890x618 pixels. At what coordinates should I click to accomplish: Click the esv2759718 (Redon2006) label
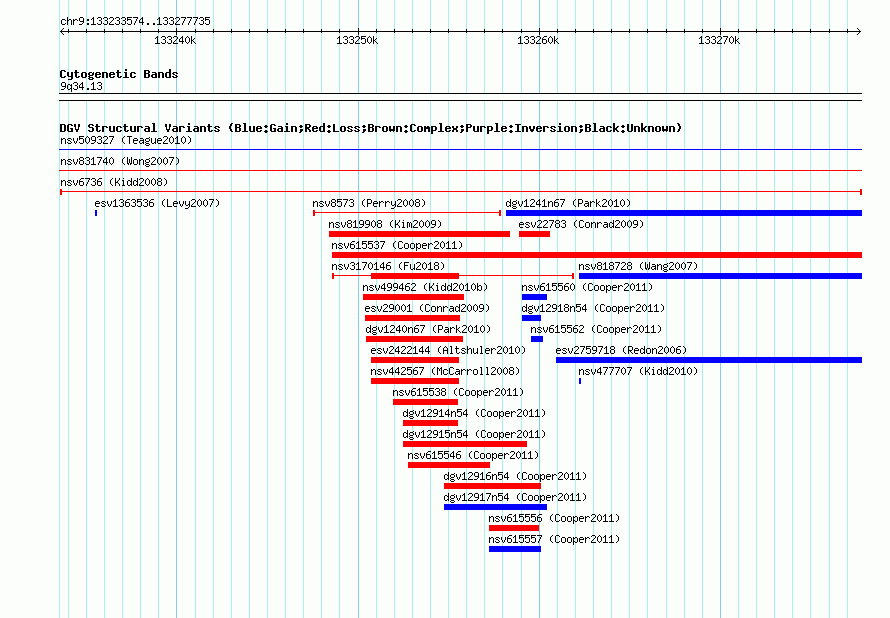(x=621, y=350)
